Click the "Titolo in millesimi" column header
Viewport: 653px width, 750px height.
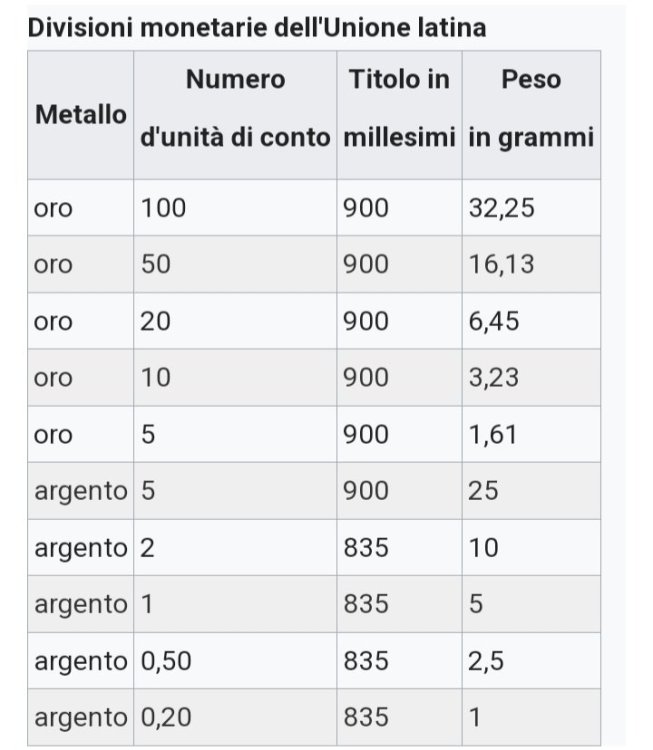[399, 108]
